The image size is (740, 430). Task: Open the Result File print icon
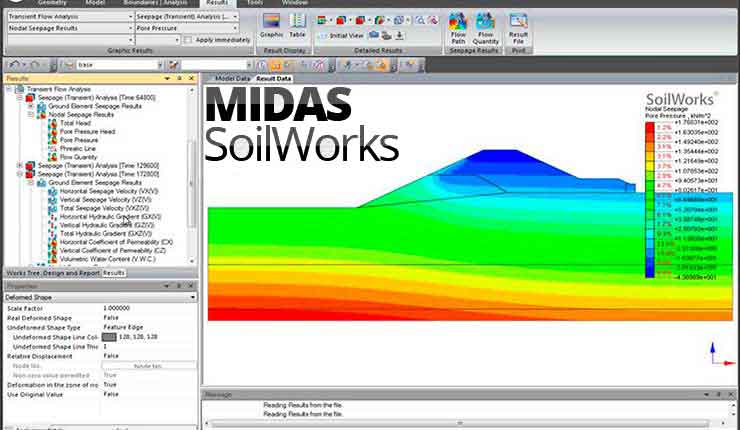(518, 28)
